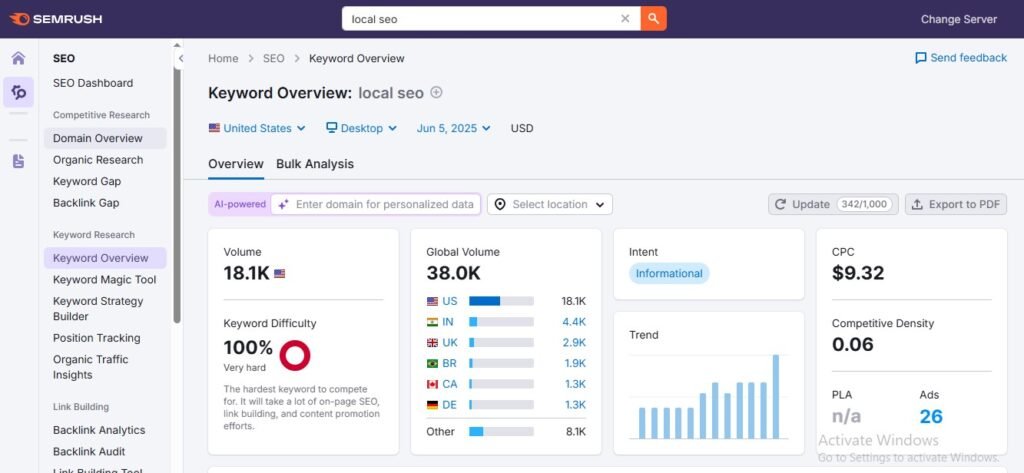Switch to the Overview tab
The height and width of the screenshot is (473, 1024).
[x=236, y=165]
